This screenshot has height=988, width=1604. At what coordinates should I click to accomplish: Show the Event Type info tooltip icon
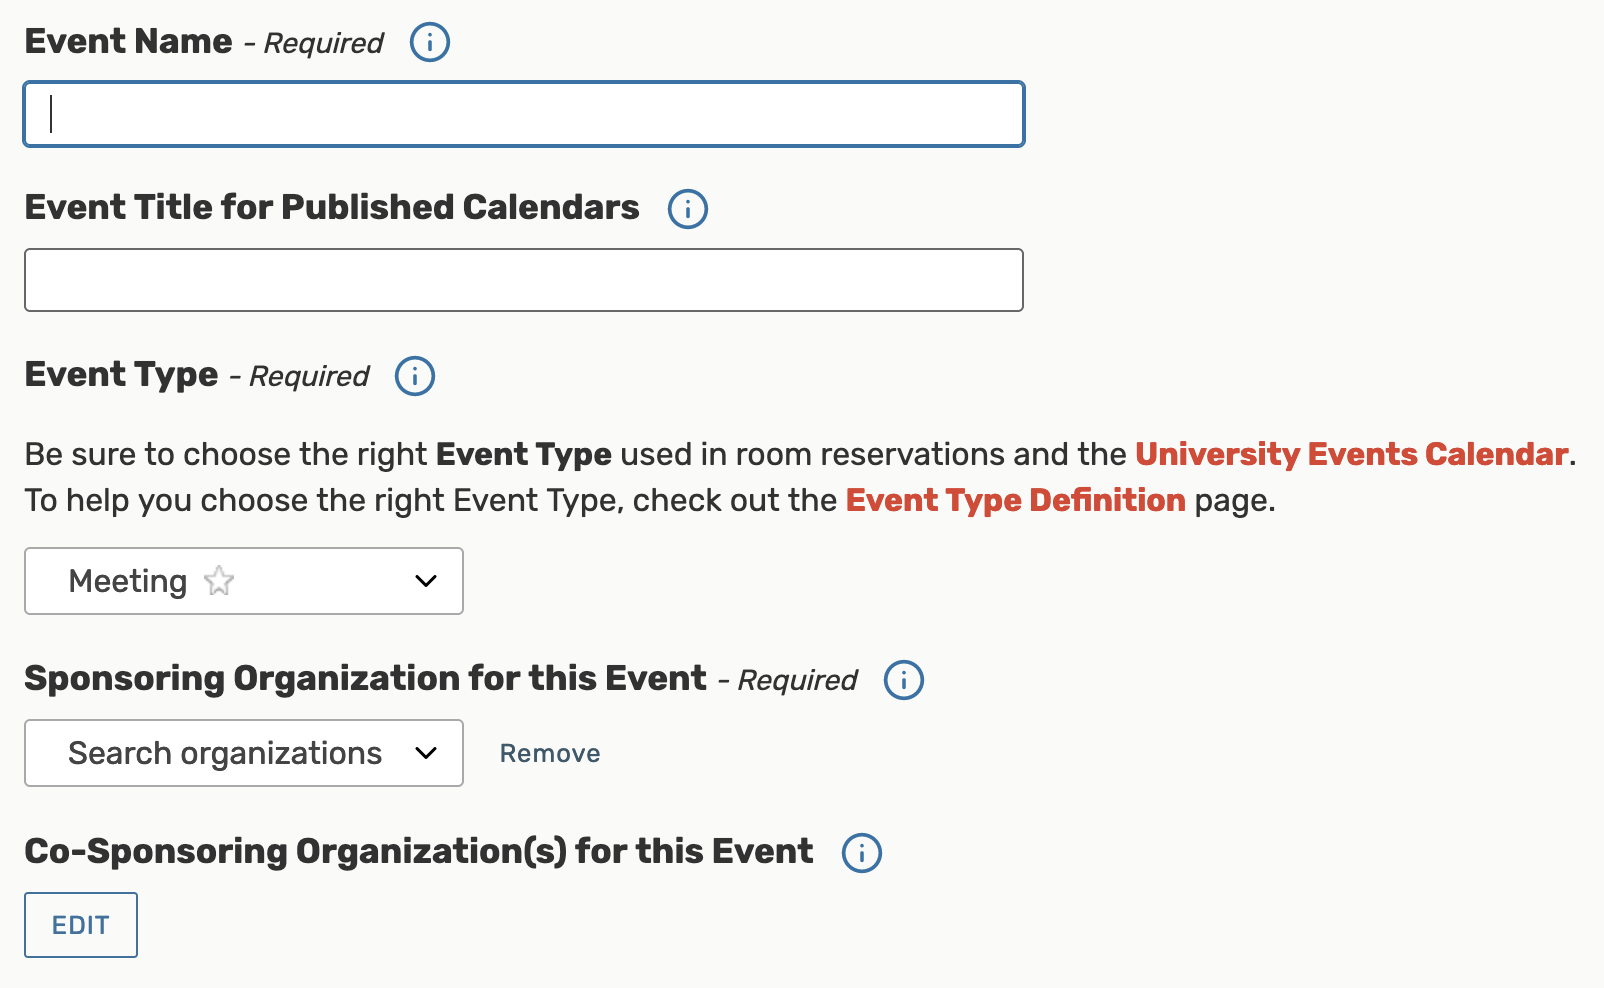415,376
